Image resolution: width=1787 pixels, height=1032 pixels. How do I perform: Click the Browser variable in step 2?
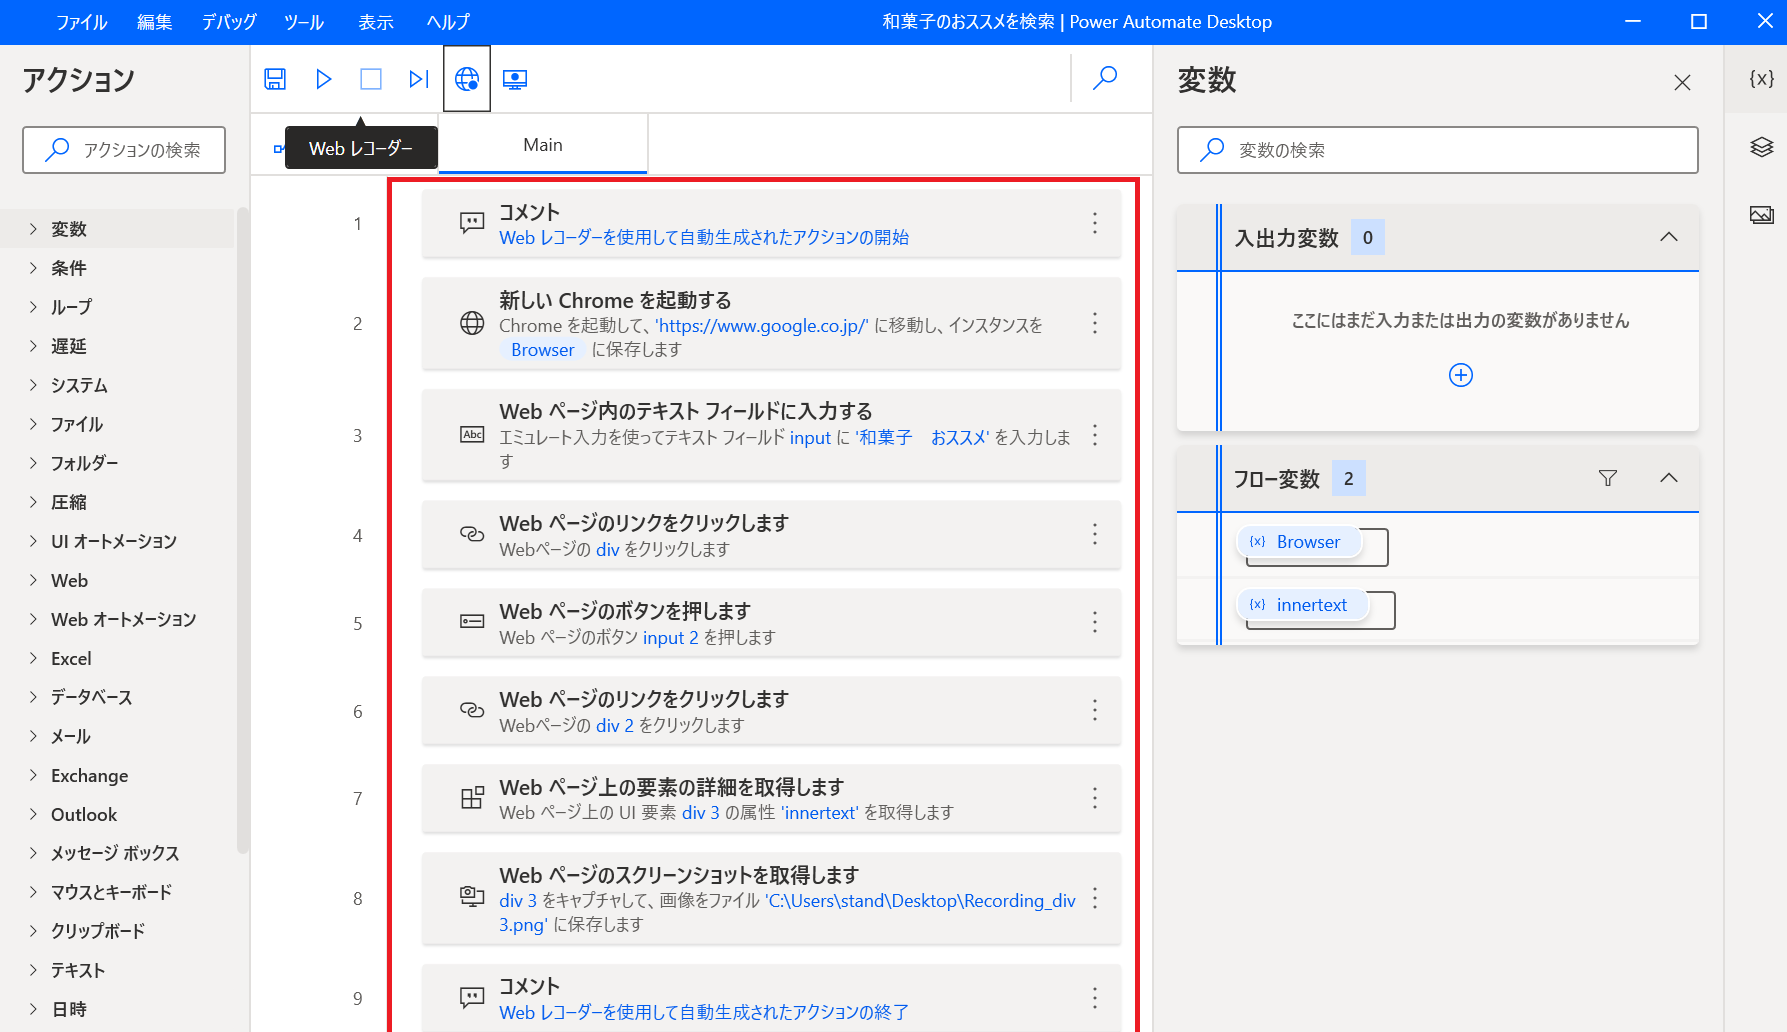coord(542,350)
